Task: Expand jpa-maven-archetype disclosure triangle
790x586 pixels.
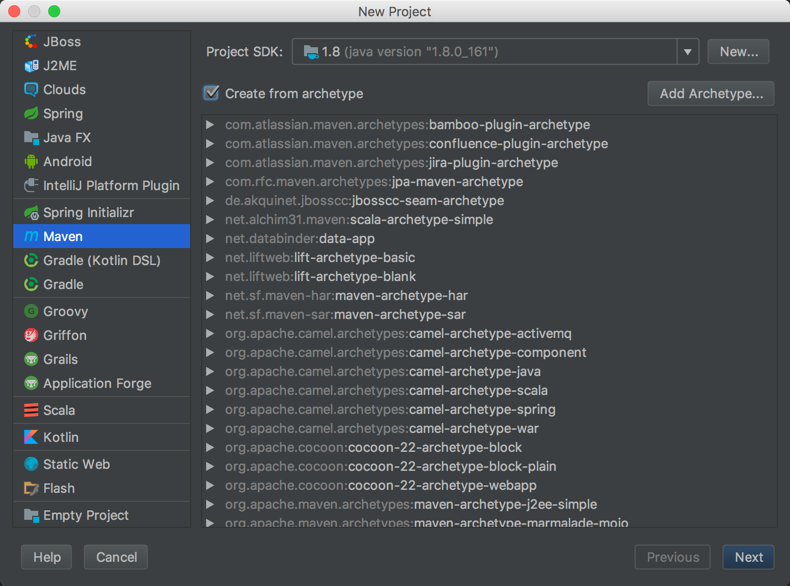Action: pyautogui.click(x=210, y=181)
